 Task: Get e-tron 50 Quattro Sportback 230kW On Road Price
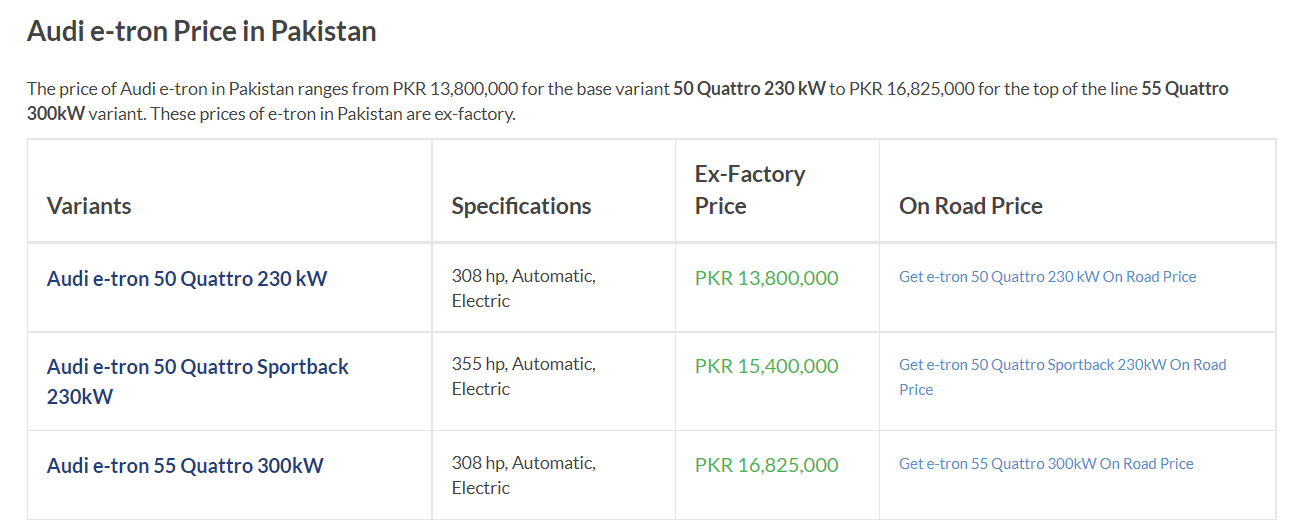tap(1062, 377)
